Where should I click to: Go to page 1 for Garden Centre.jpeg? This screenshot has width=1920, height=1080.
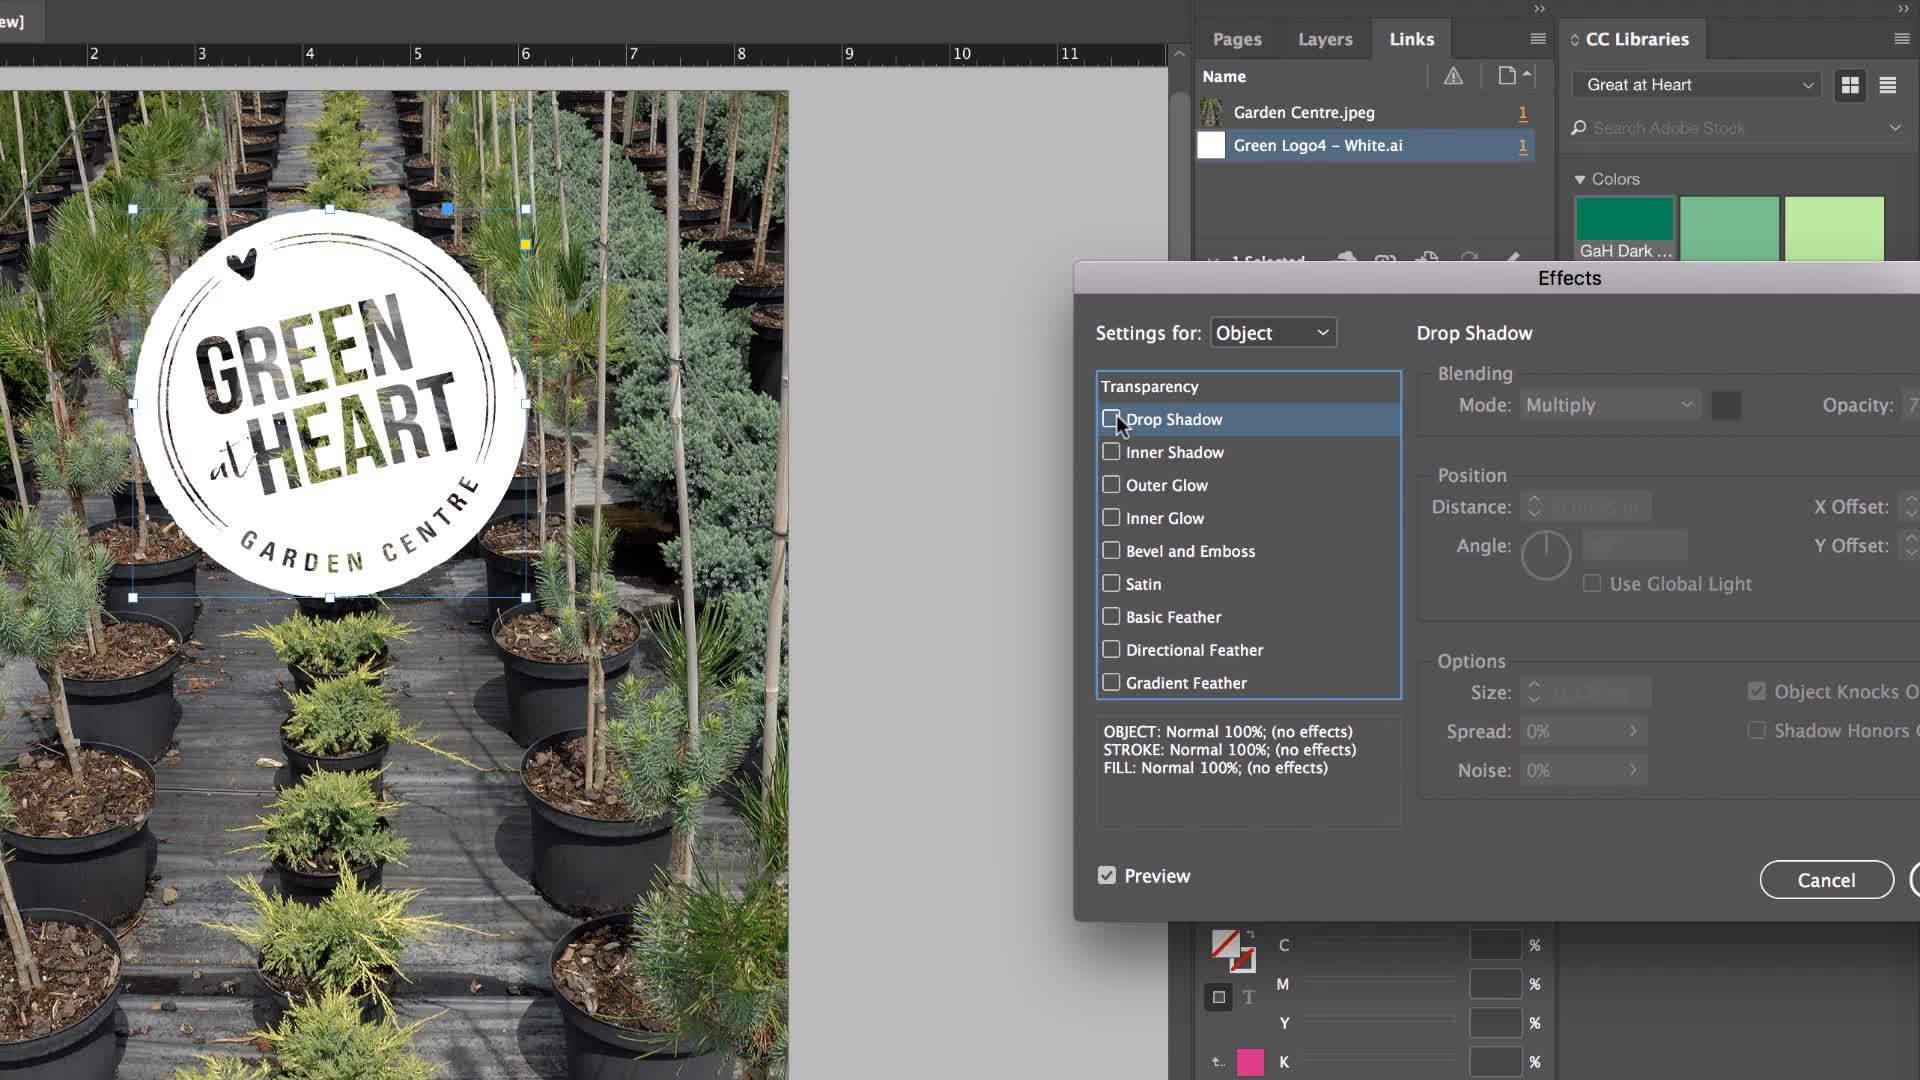click(x=1523, y=113)
